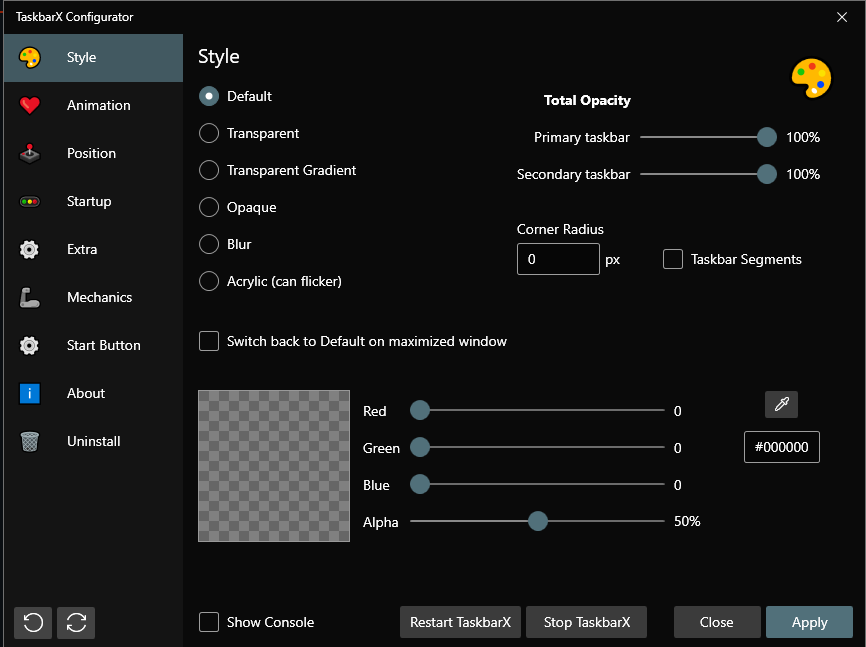Viewport: 866px width, 647px height.
Task: Select the Transparent Gradient radio button
Action: pyautogui.click(x=209, y=170)
